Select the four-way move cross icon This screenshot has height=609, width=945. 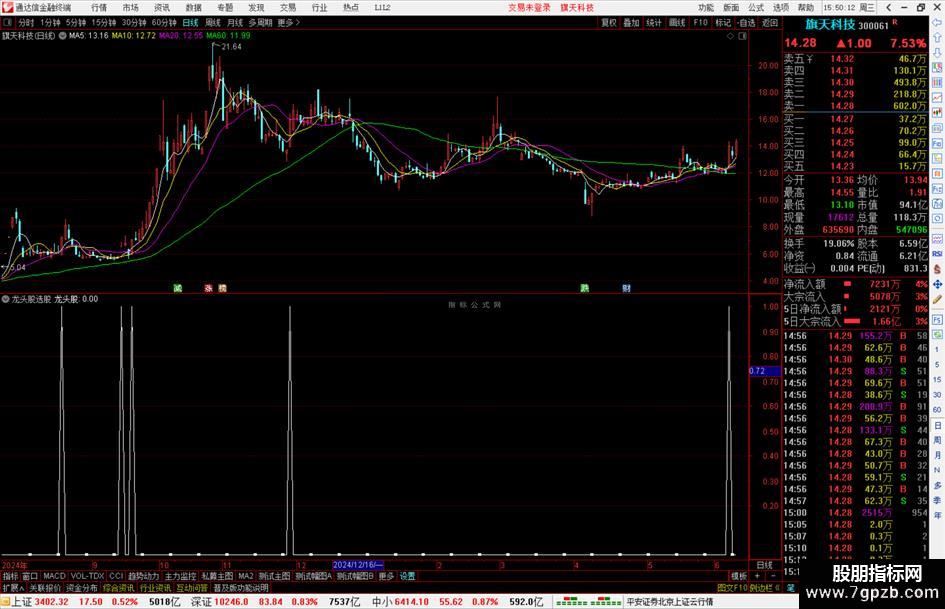[937, 284]
